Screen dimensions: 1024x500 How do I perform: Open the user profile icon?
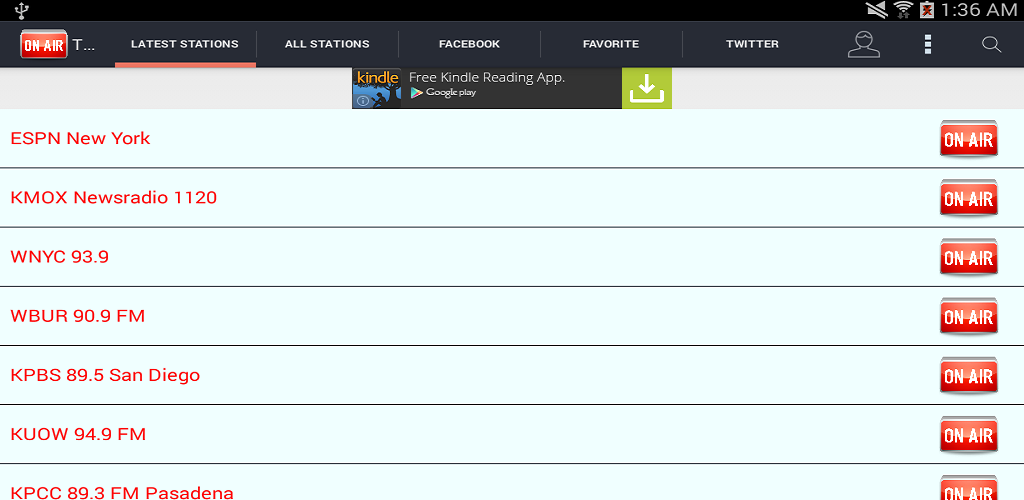(x=863, y=44)
